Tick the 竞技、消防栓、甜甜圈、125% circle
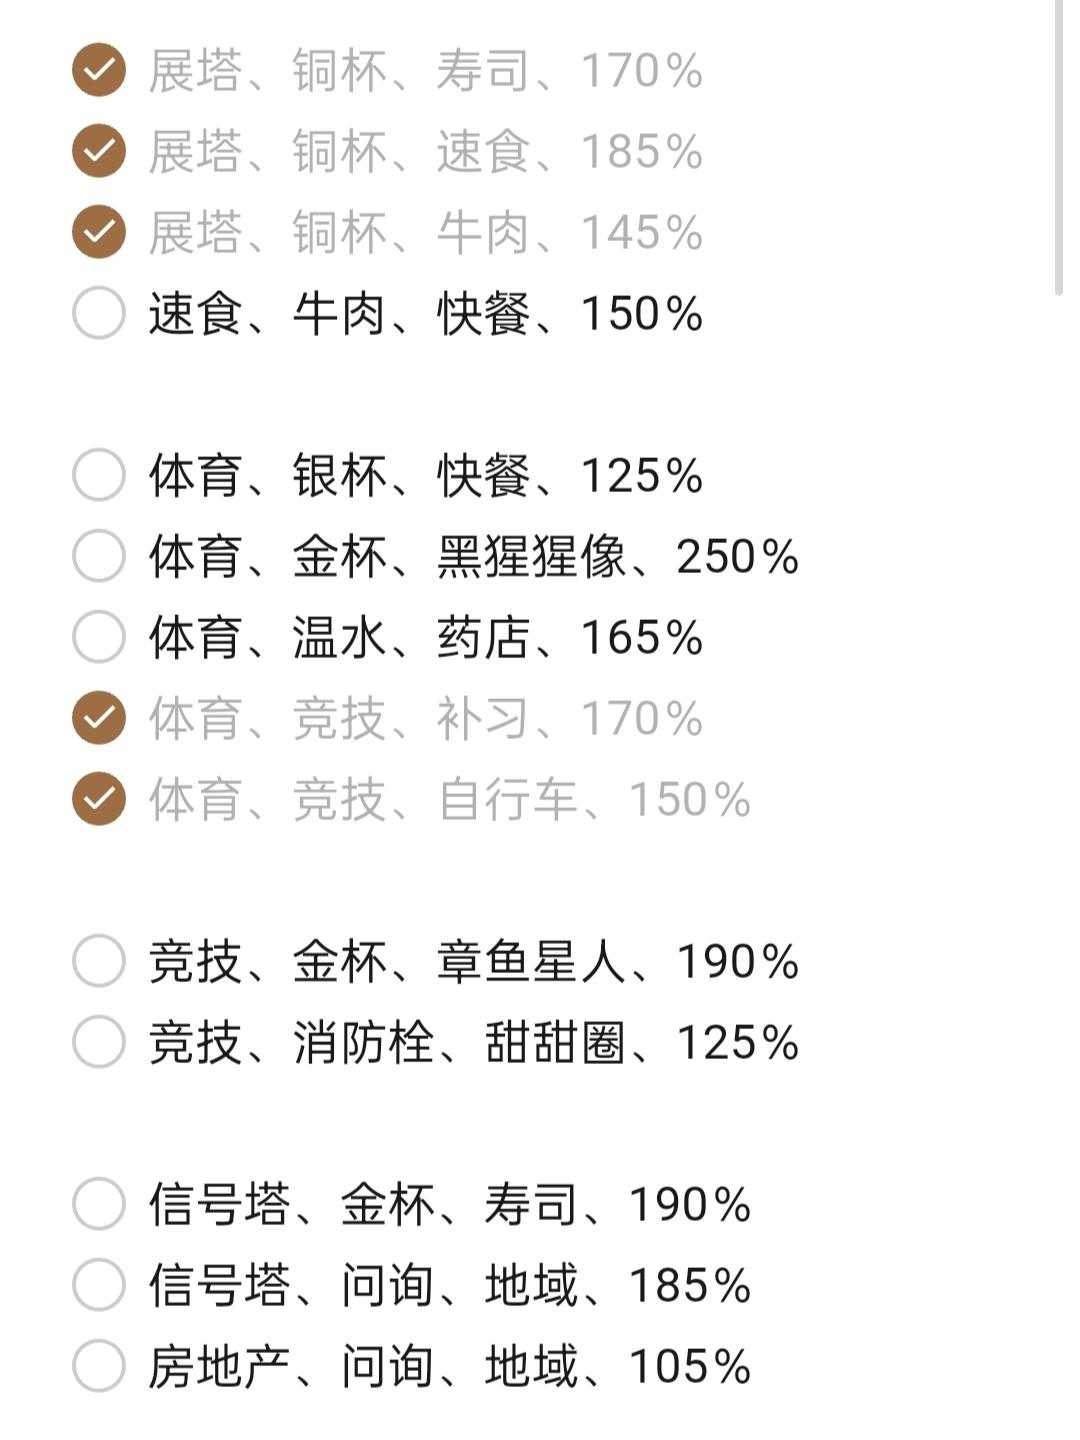Screen dimensions: 1080x1440 tap(99, 1042)
